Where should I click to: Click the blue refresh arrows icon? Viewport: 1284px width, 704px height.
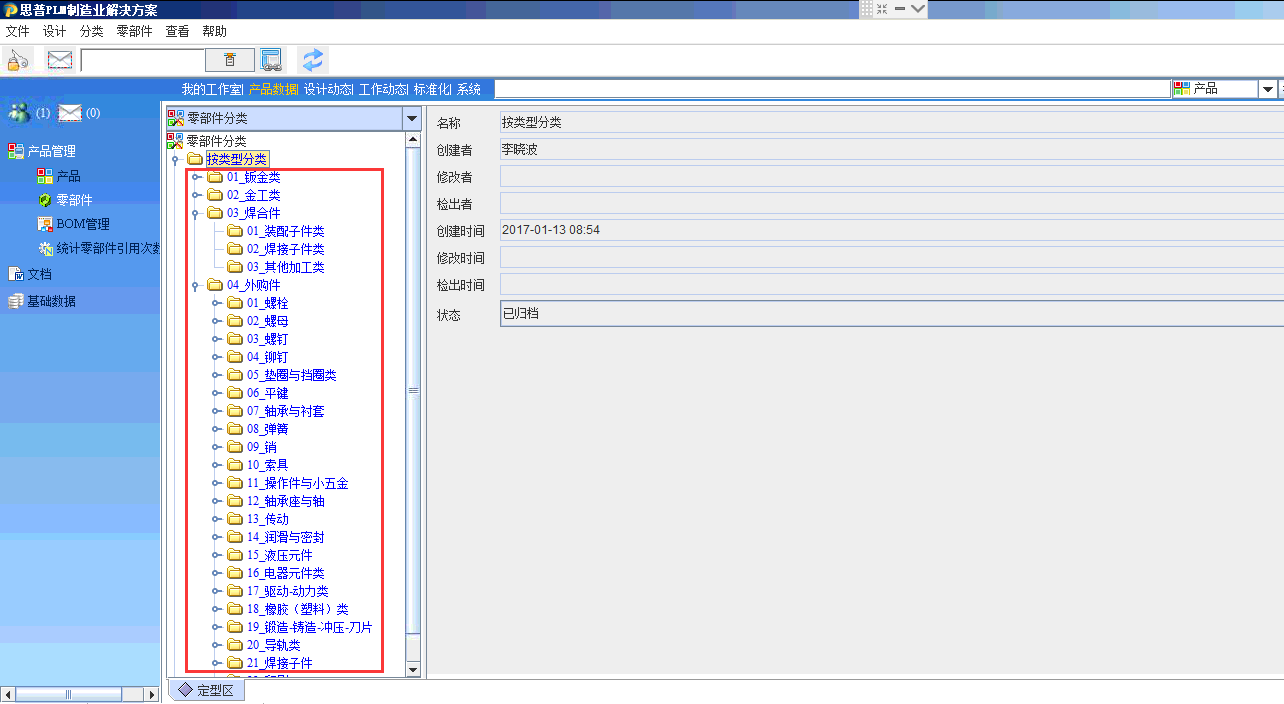313,60
